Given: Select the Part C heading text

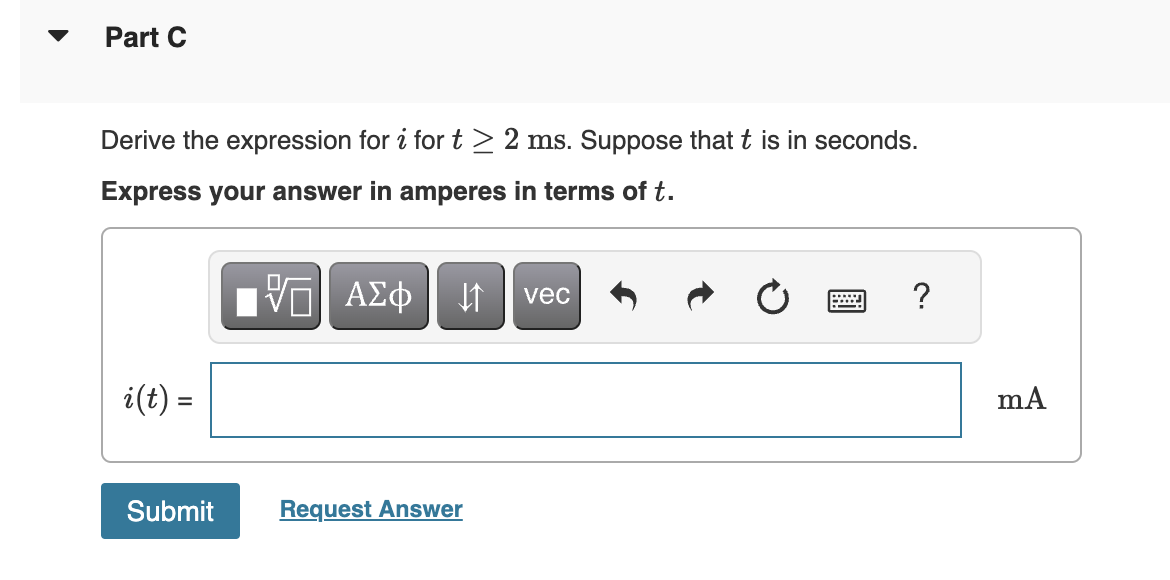Looking at the screenshot, I should pyautogui.click(x=146, y=37).
